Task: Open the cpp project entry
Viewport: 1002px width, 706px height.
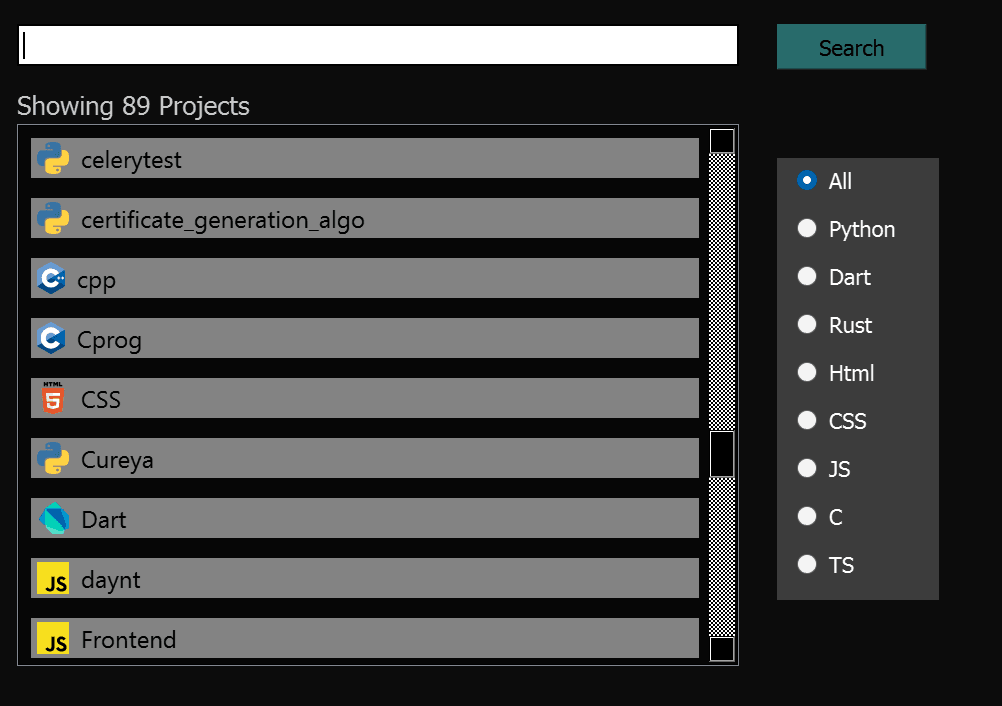Action: click(x=365, y=279)
